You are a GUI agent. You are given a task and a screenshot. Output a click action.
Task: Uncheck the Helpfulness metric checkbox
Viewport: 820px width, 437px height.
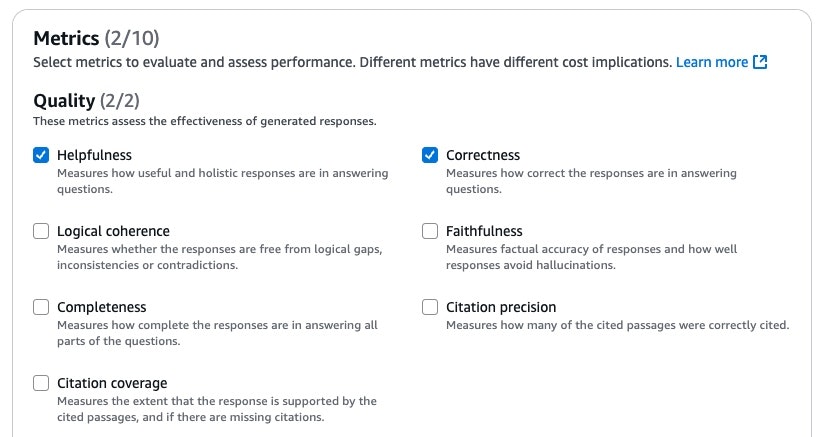click(x=41, y=155)
